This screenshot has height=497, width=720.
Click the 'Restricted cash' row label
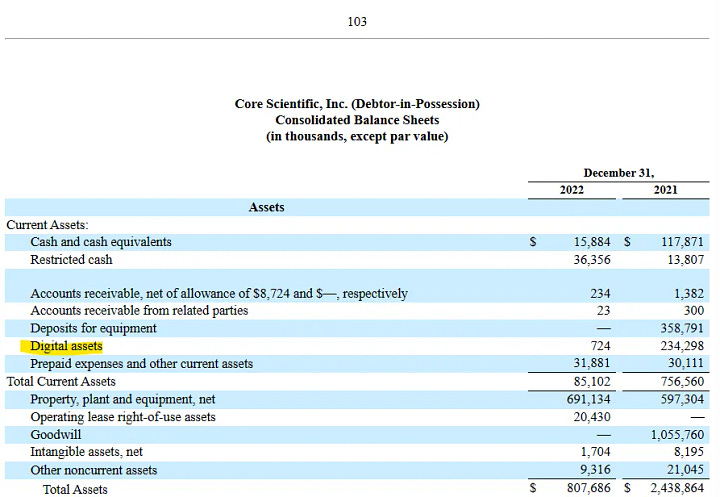(x=71, y=260)
